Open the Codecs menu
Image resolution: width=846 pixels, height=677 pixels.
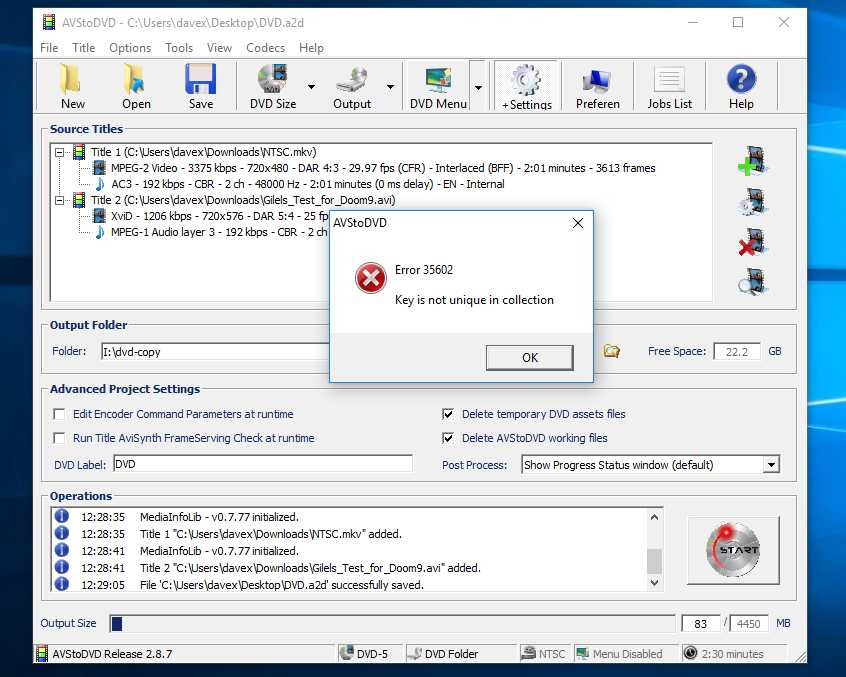[265, 48]
